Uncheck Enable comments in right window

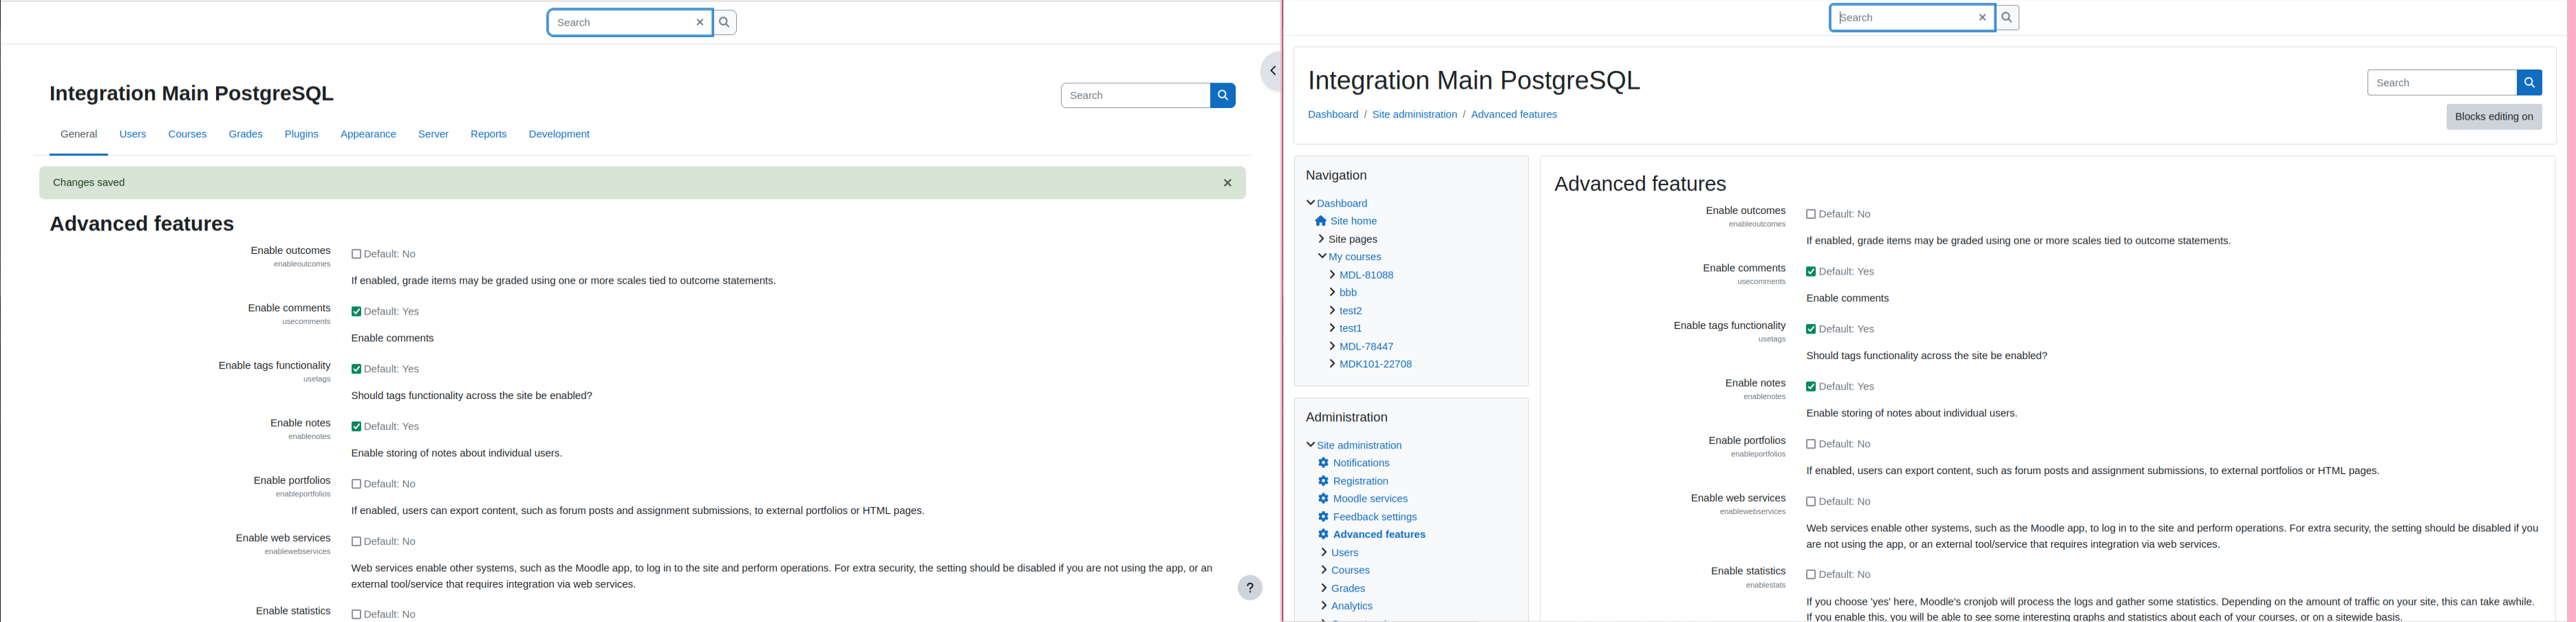click(x=1811, y=272)
